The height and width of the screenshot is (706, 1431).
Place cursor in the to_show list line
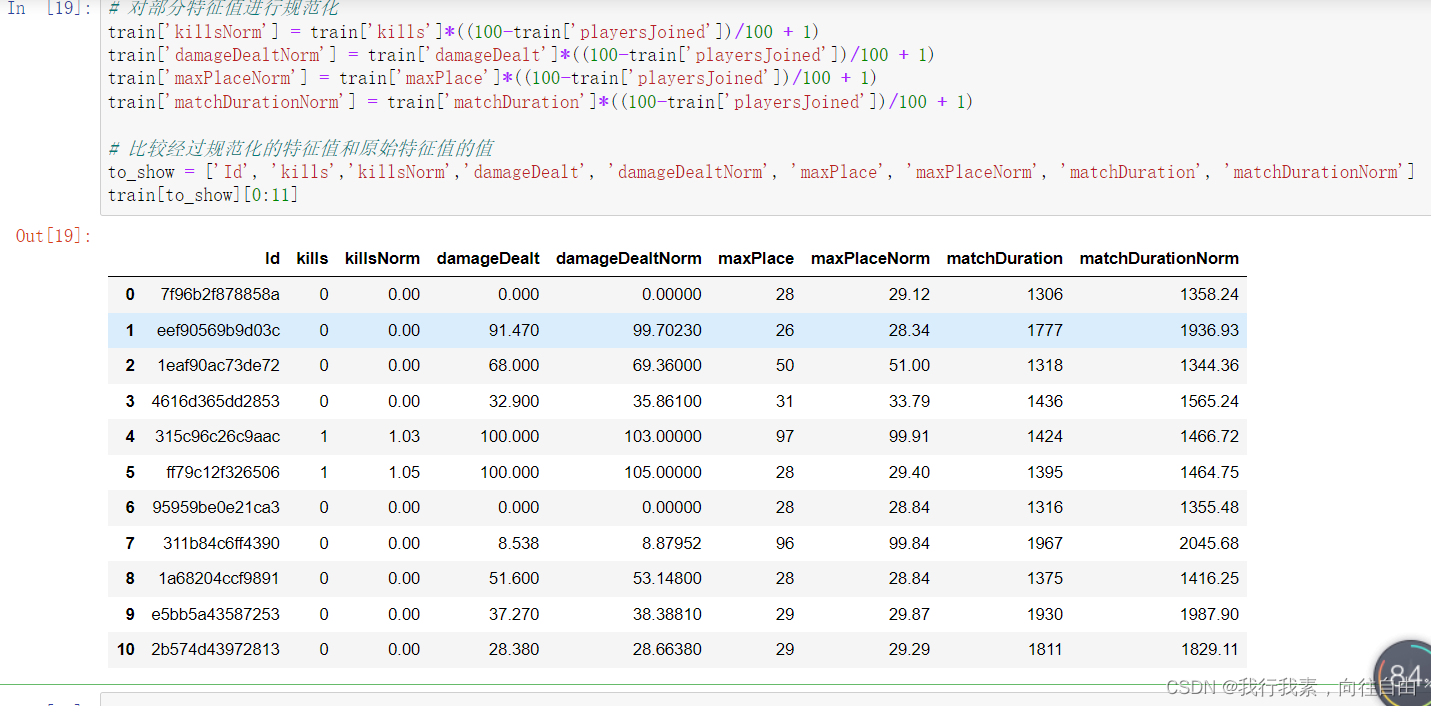pyautogui.click(x=761, y=172)
